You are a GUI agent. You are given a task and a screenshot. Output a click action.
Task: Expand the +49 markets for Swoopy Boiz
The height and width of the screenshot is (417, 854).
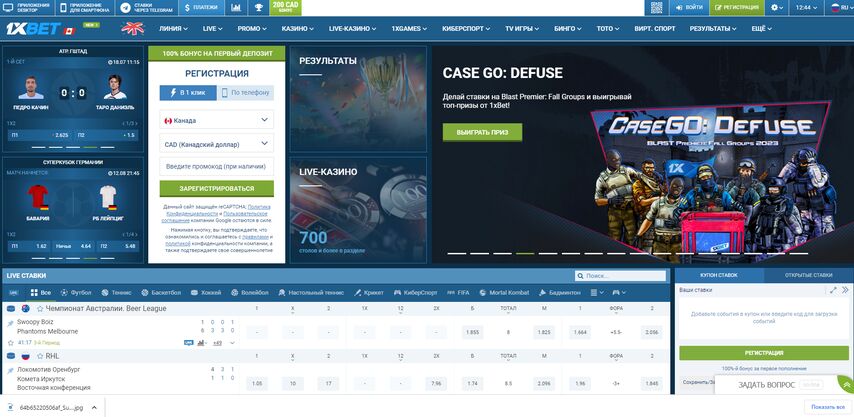click(x=218, y=343)
